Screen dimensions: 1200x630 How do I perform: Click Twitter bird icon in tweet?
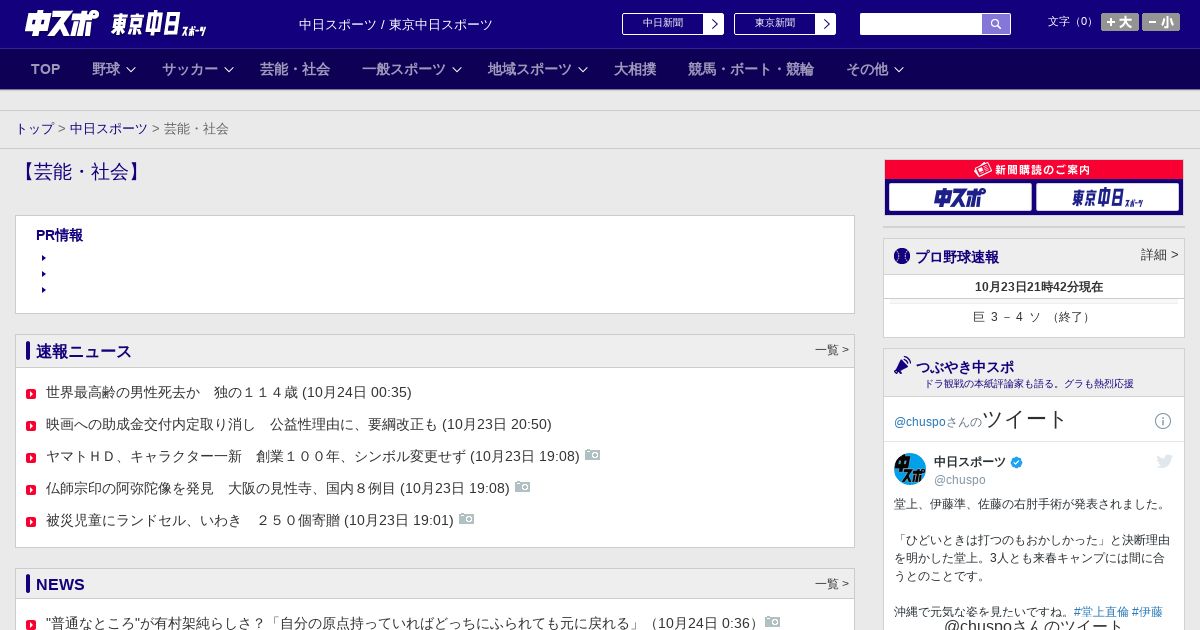[1164, 461]
